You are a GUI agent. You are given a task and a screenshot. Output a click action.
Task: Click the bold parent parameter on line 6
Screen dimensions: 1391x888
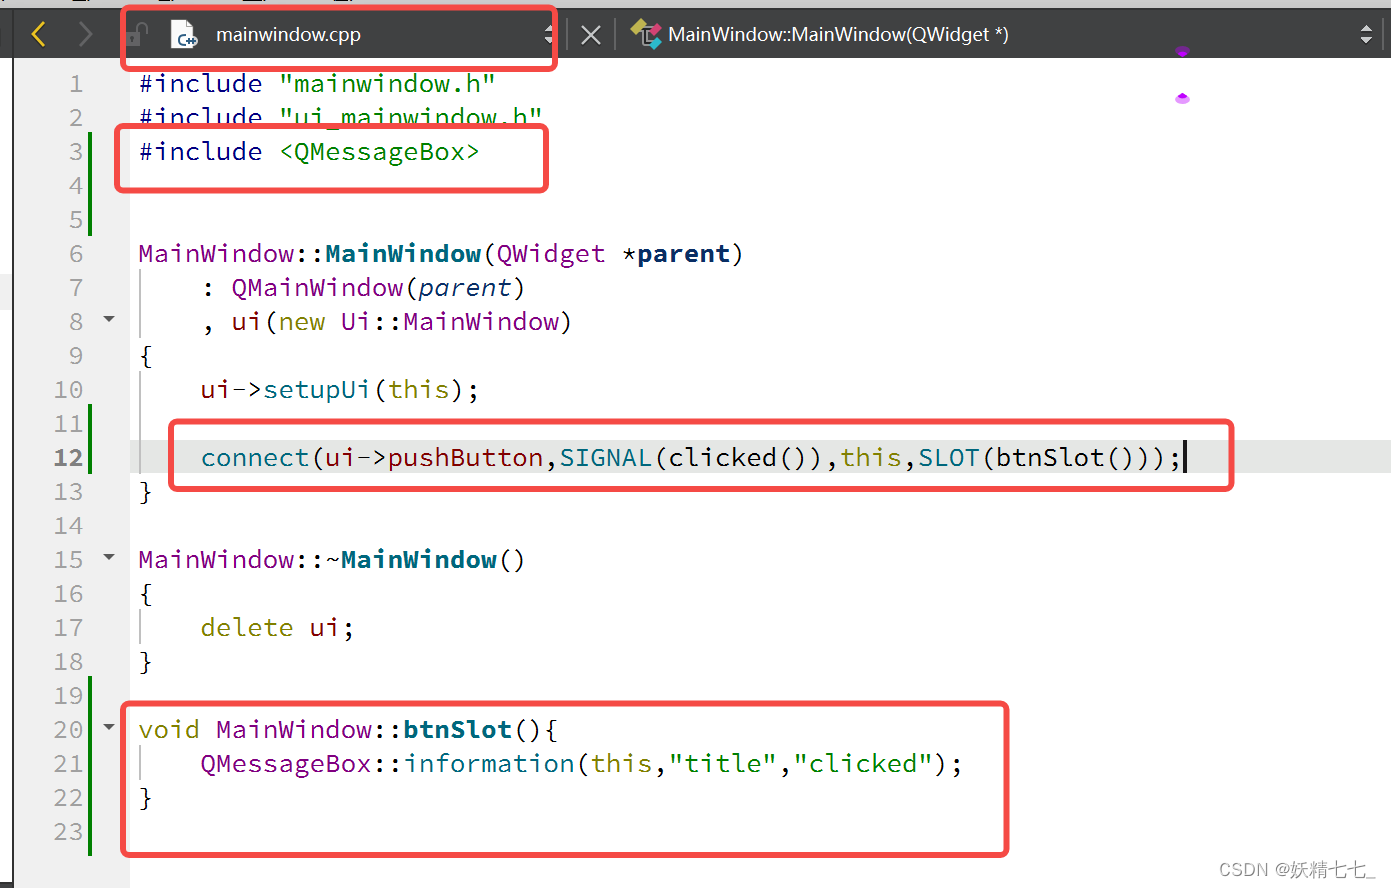pyautogui.click(x=683, y=254)
